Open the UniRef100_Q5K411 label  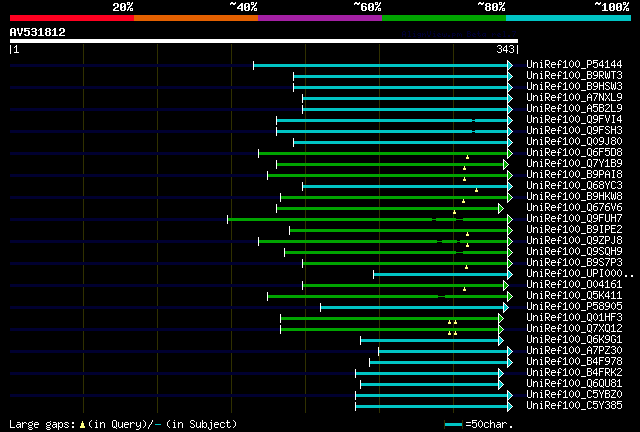tap(574, 296)
